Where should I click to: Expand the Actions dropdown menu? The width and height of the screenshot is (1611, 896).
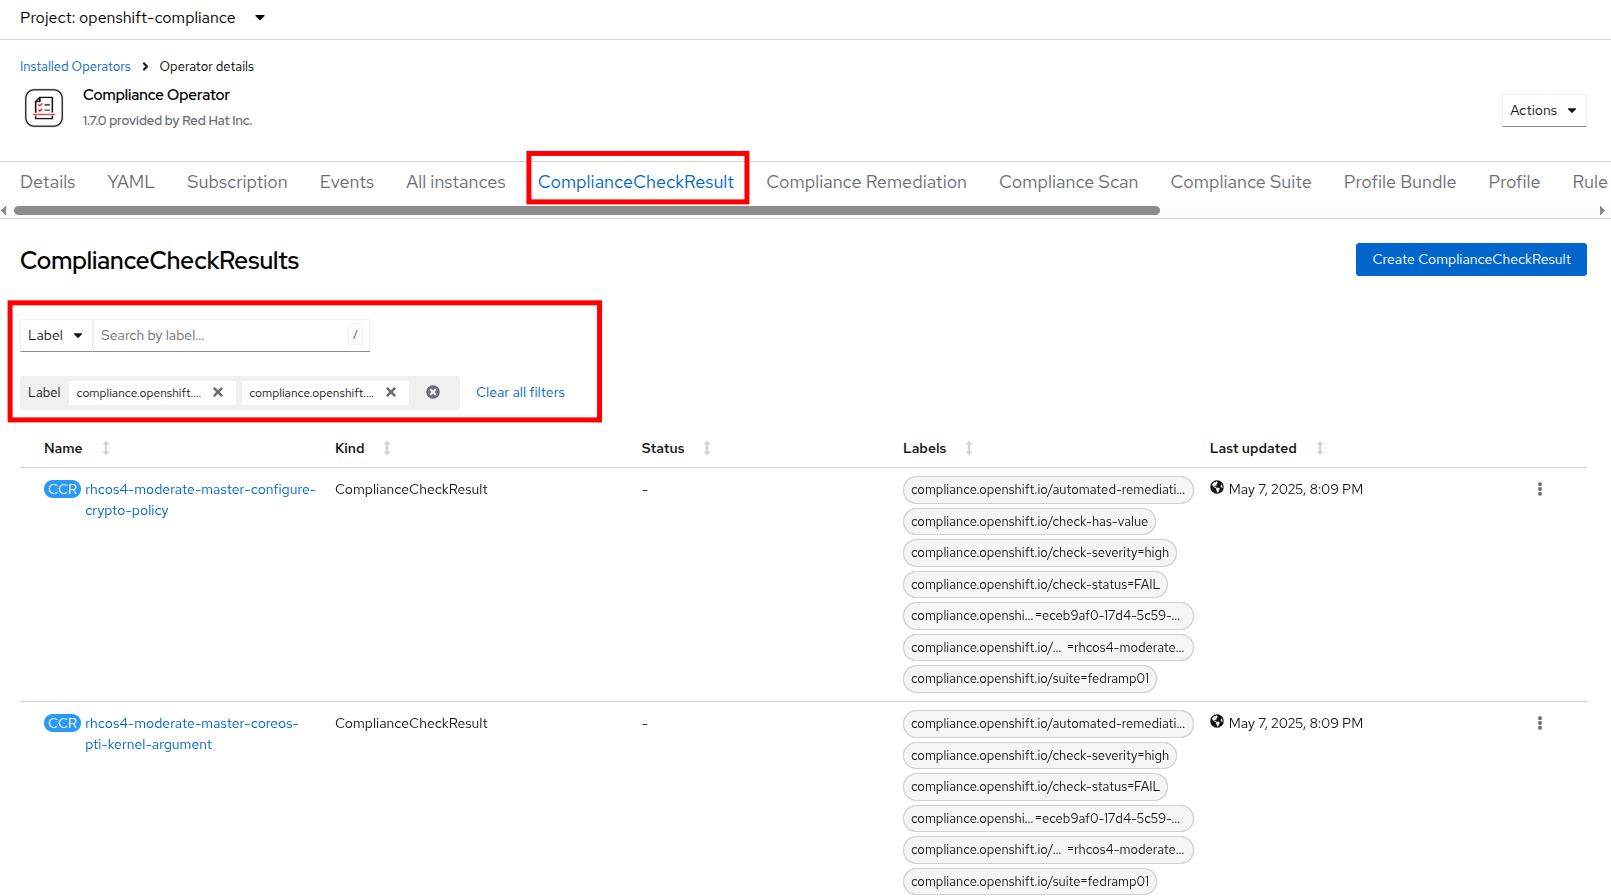[1543, 110]
